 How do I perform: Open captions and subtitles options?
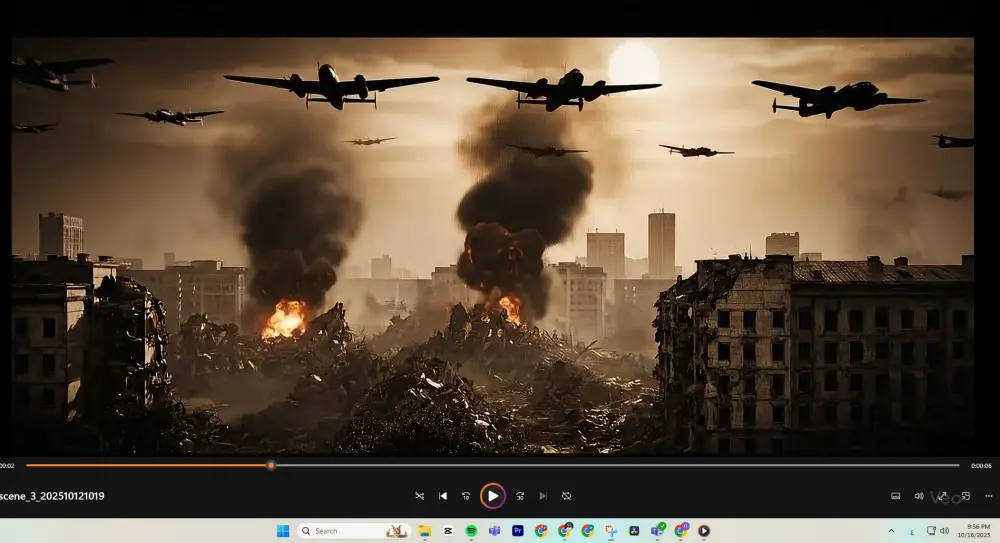895,496
